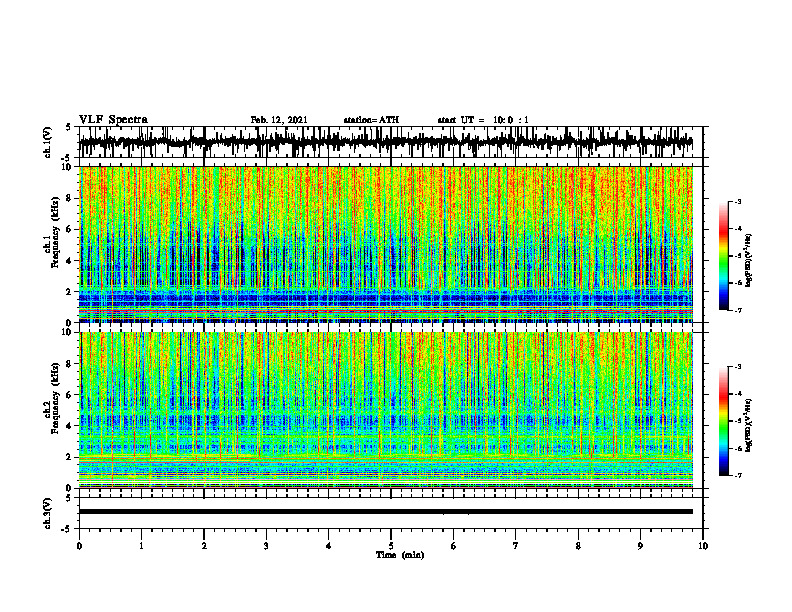Pick the ch.2 spectrogram color scale bar
This screenshot has height=612, width=792.
click(724, 421)
